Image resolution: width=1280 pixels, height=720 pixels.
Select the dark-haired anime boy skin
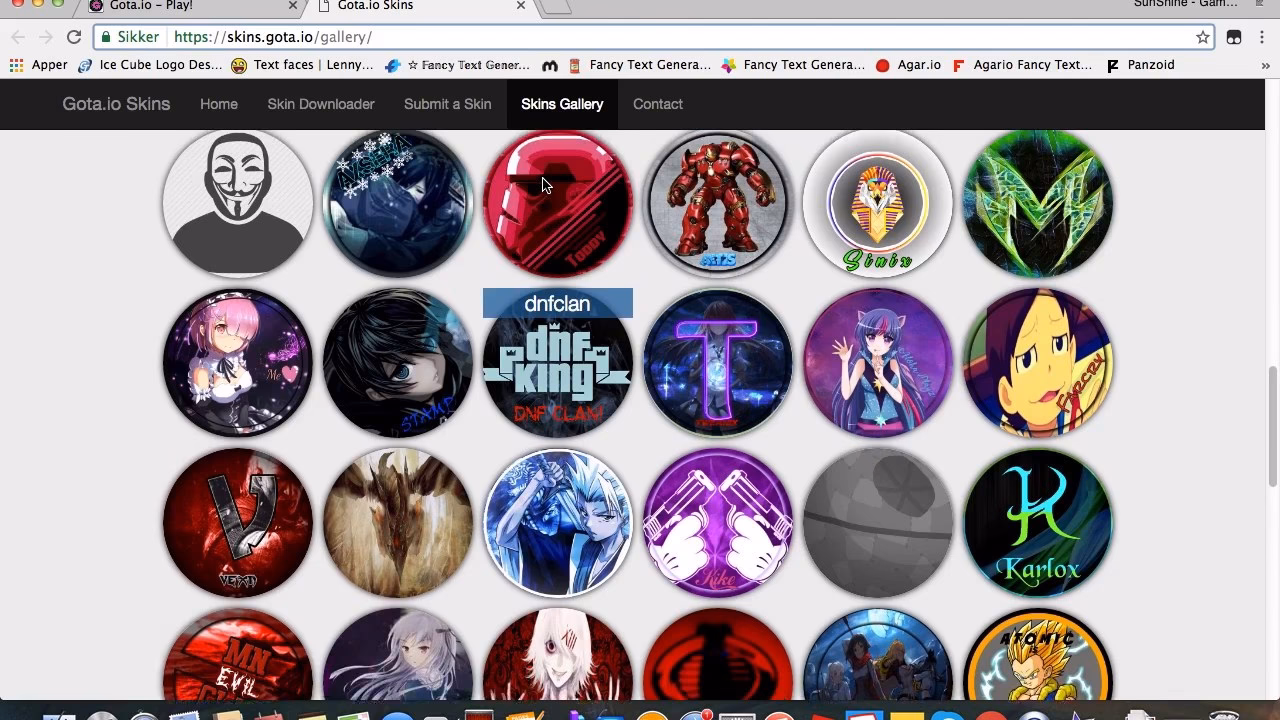click(398, 363)
